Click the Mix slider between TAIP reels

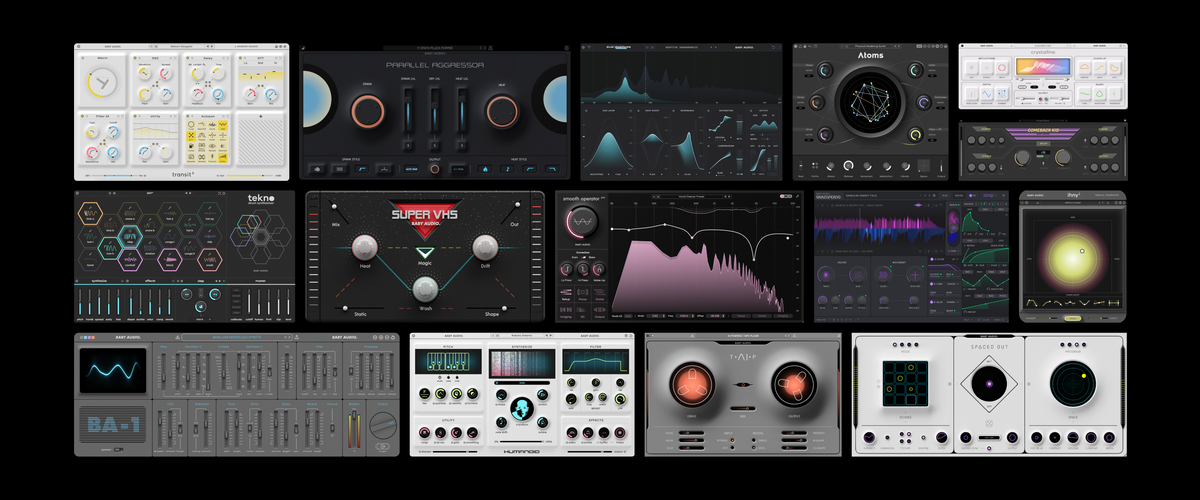(x=743, y=408)
